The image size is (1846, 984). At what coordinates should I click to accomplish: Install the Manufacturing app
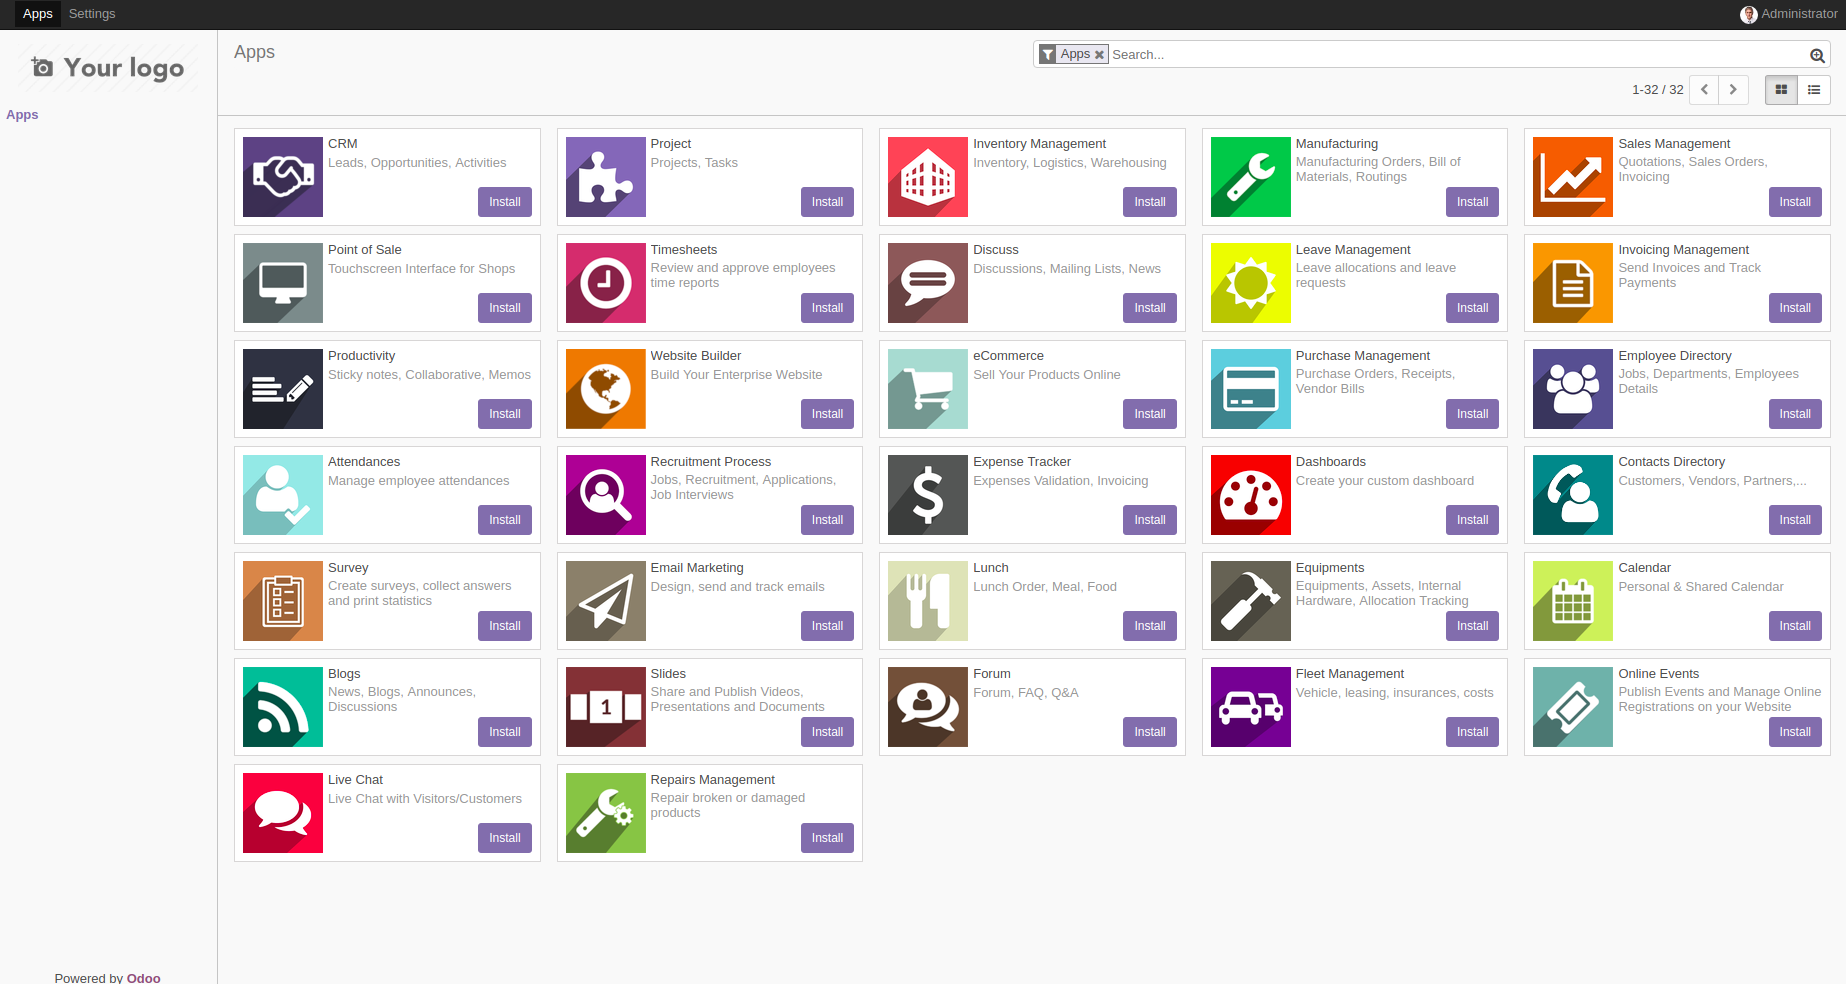1472,202
